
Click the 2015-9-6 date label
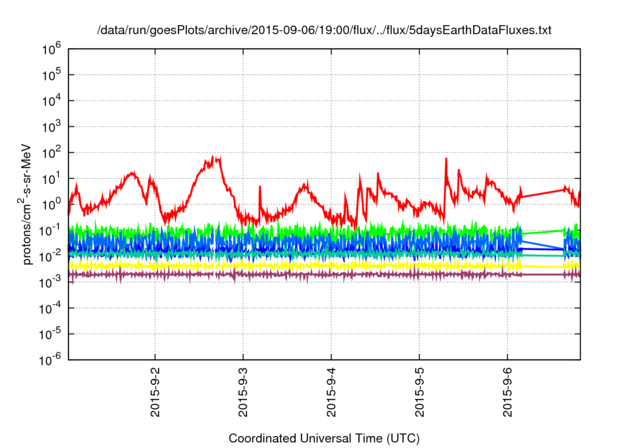pos(507,392)
